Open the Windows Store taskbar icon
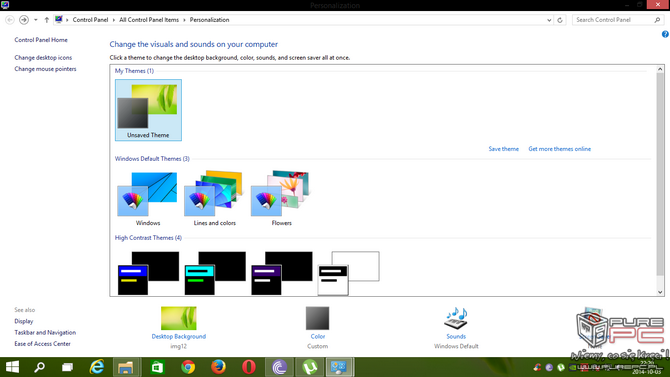The height and width of the screenshot is (377, 670). (x=157, y=367)
